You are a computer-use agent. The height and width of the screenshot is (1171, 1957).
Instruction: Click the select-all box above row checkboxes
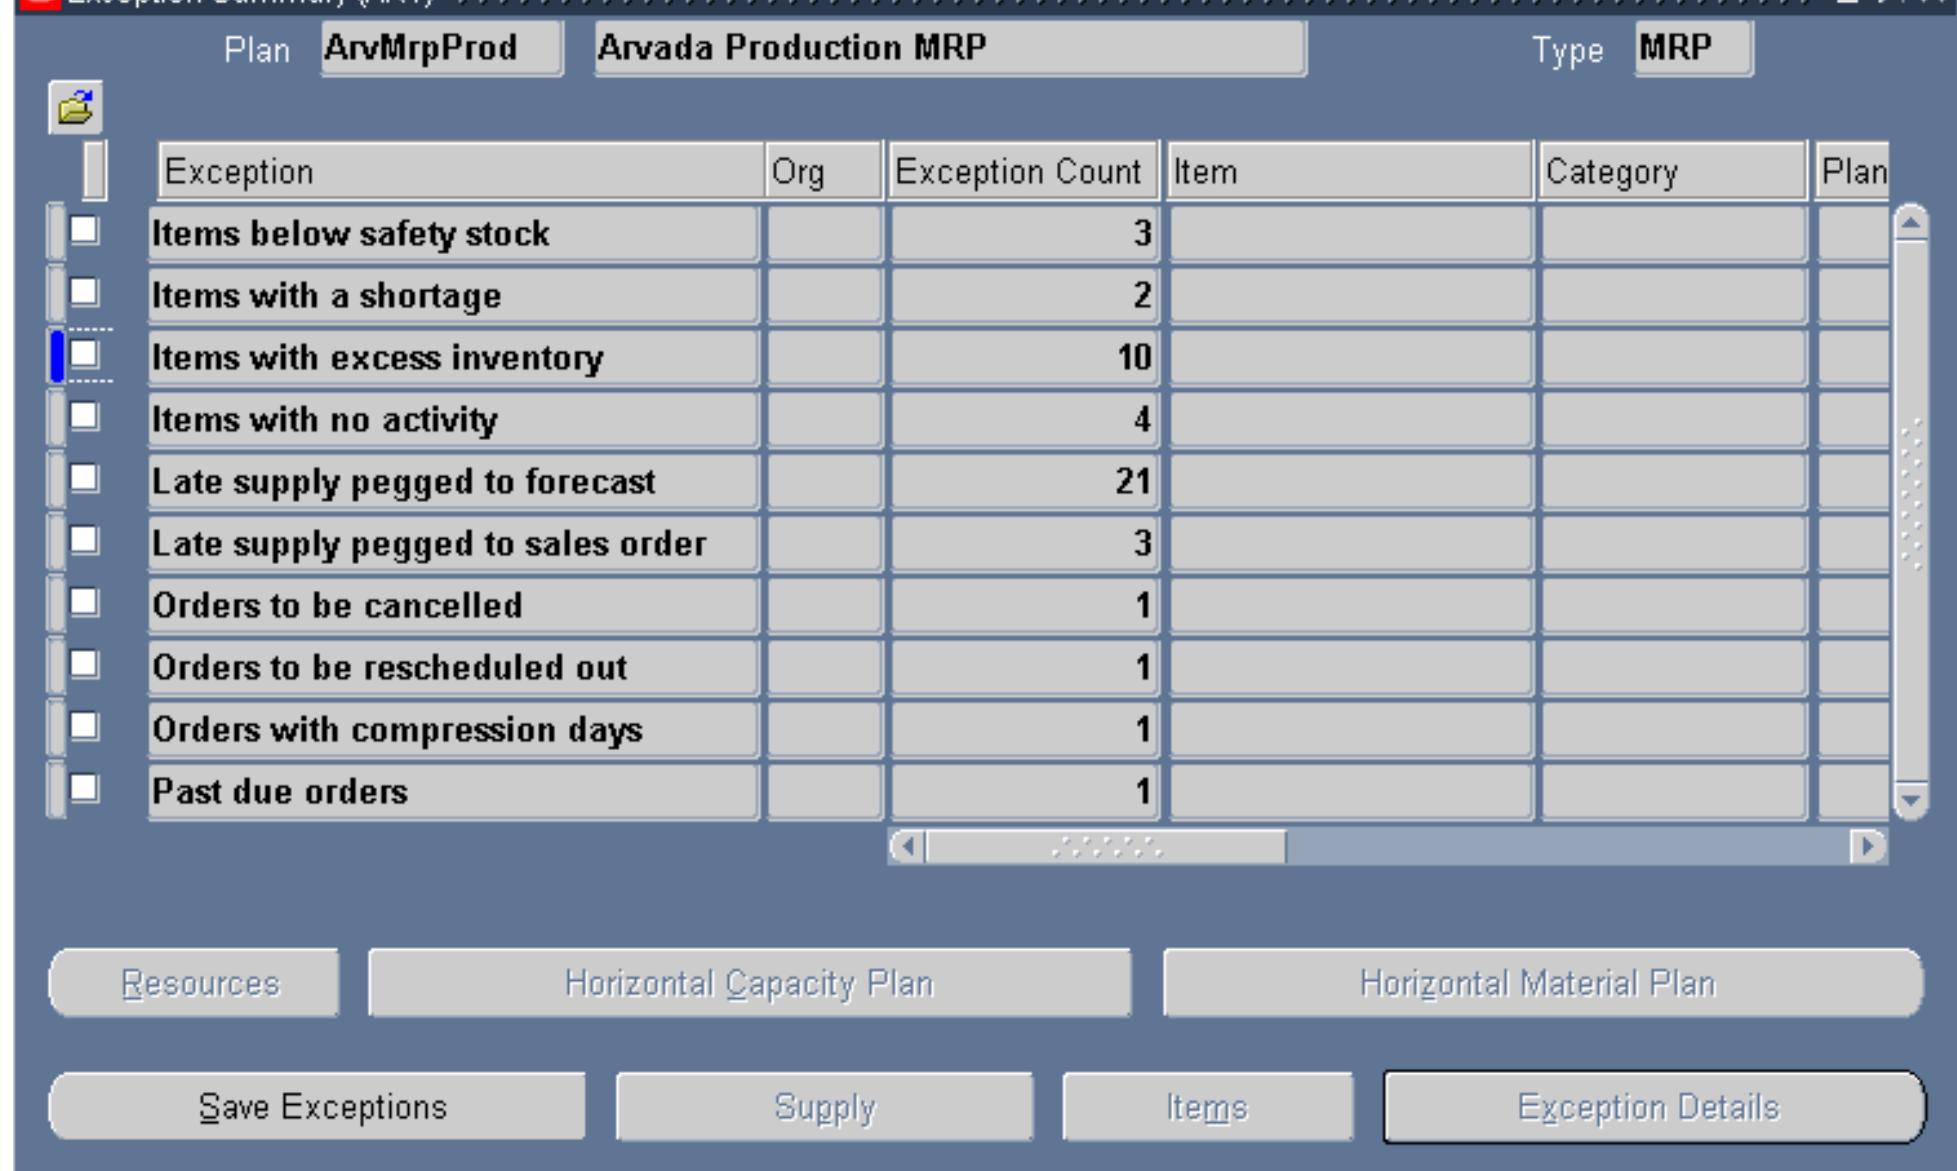(x=94, y=170)
